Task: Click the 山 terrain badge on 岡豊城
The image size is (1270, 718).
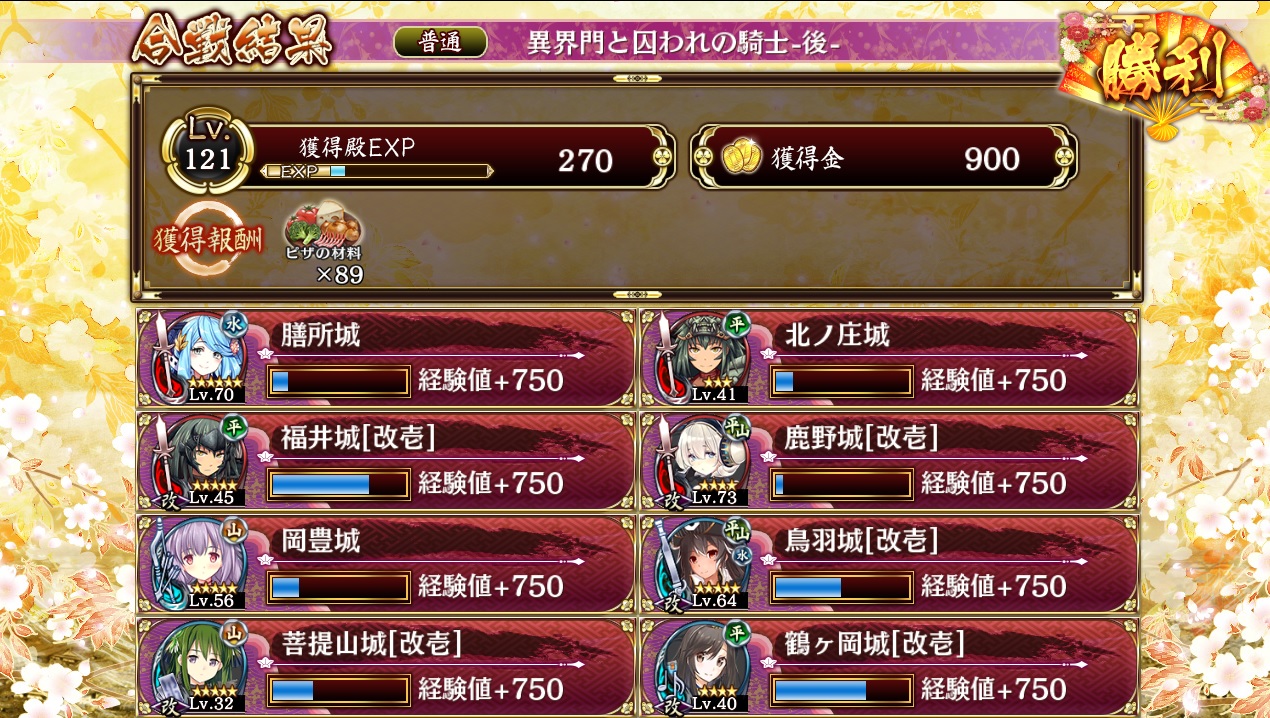Action: click(233, 530)
